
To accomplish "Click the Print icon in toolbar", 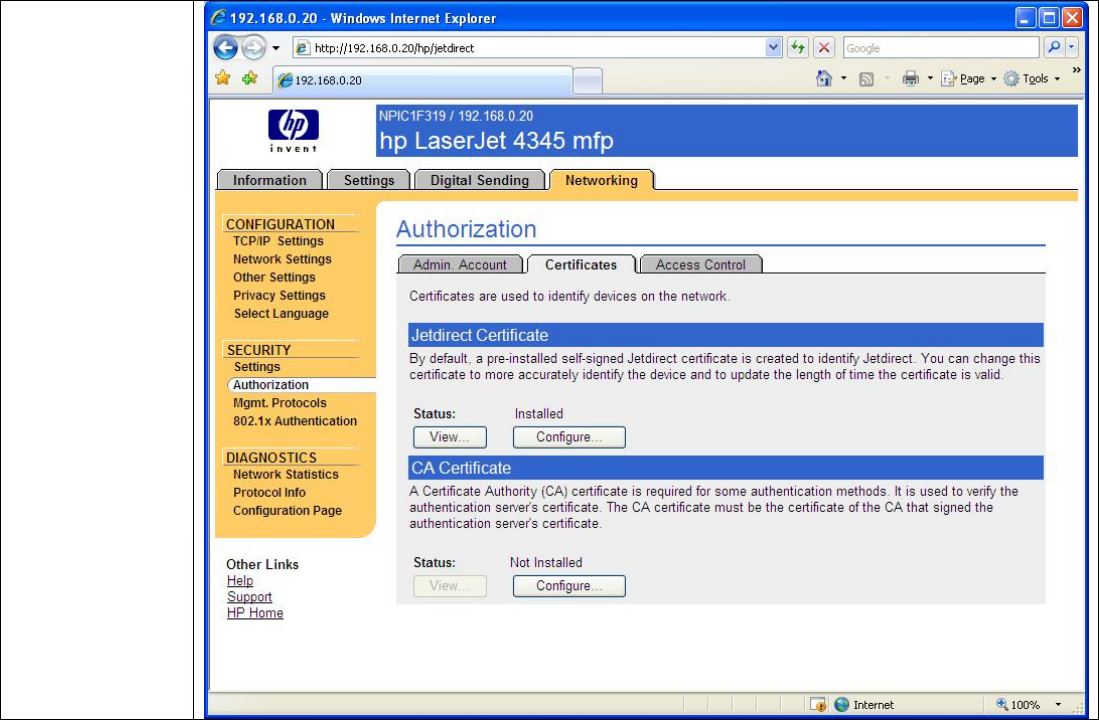I will (x=910, y=79).
